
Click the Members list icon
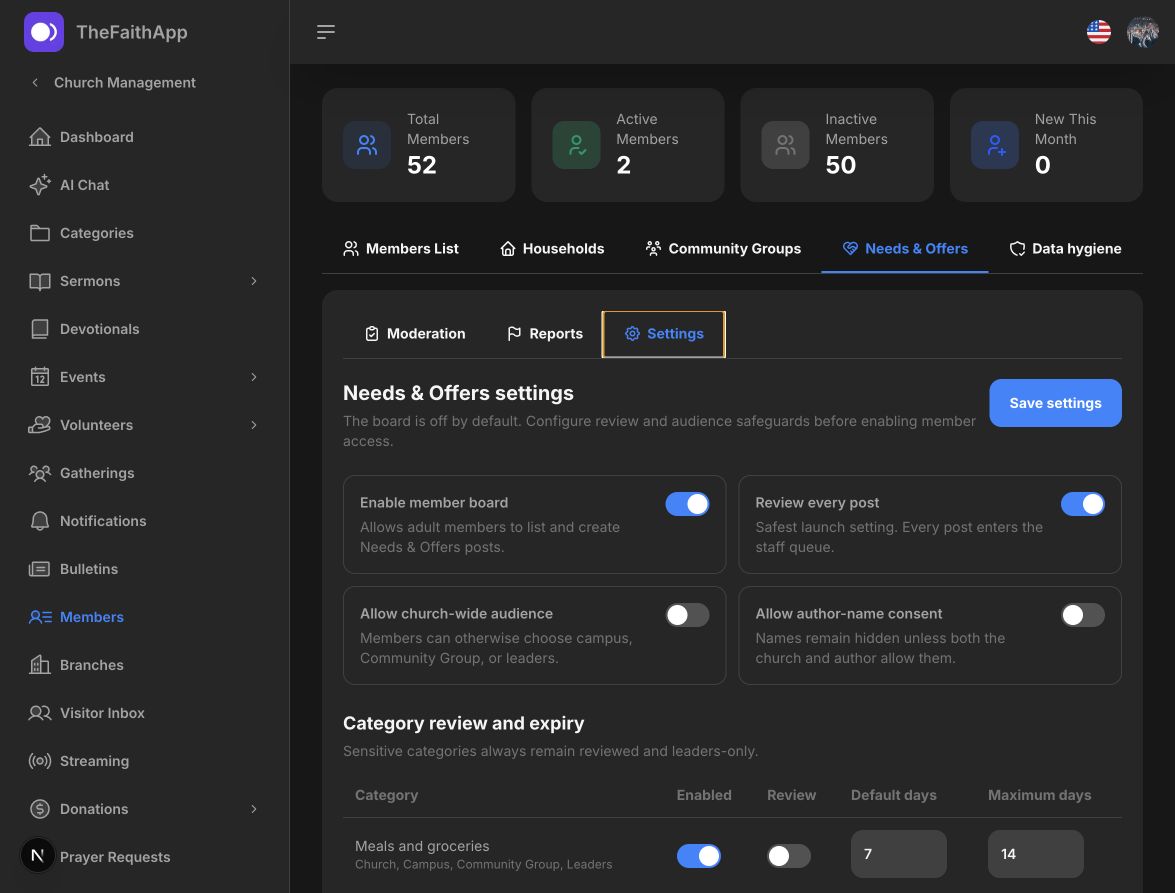click(x=40, y=617)
